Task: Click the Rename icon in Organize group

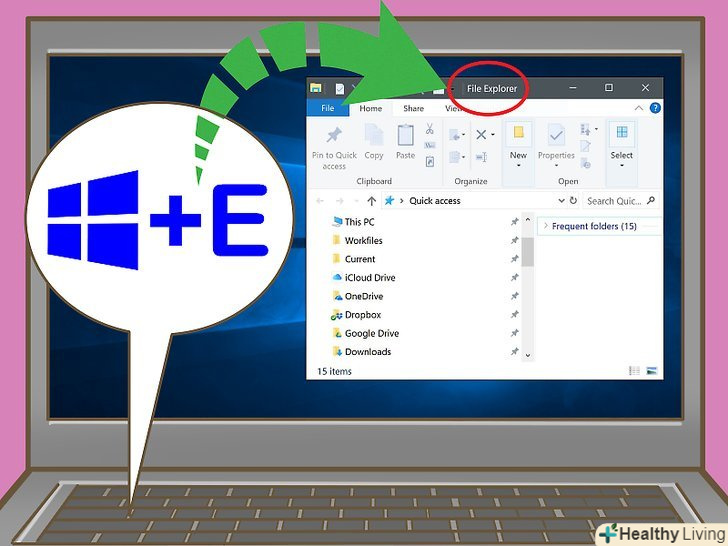Action: click(x=481, y=157)
